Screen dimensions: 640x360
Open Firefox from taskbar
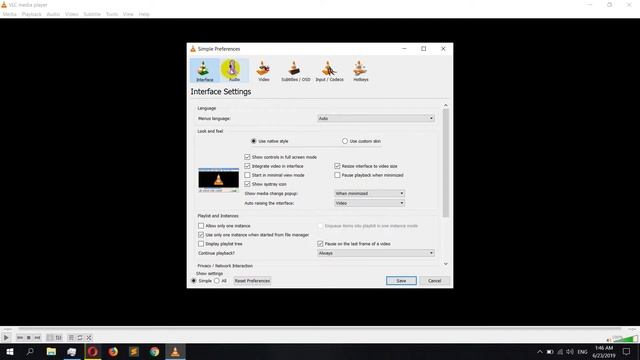[113, 351]
